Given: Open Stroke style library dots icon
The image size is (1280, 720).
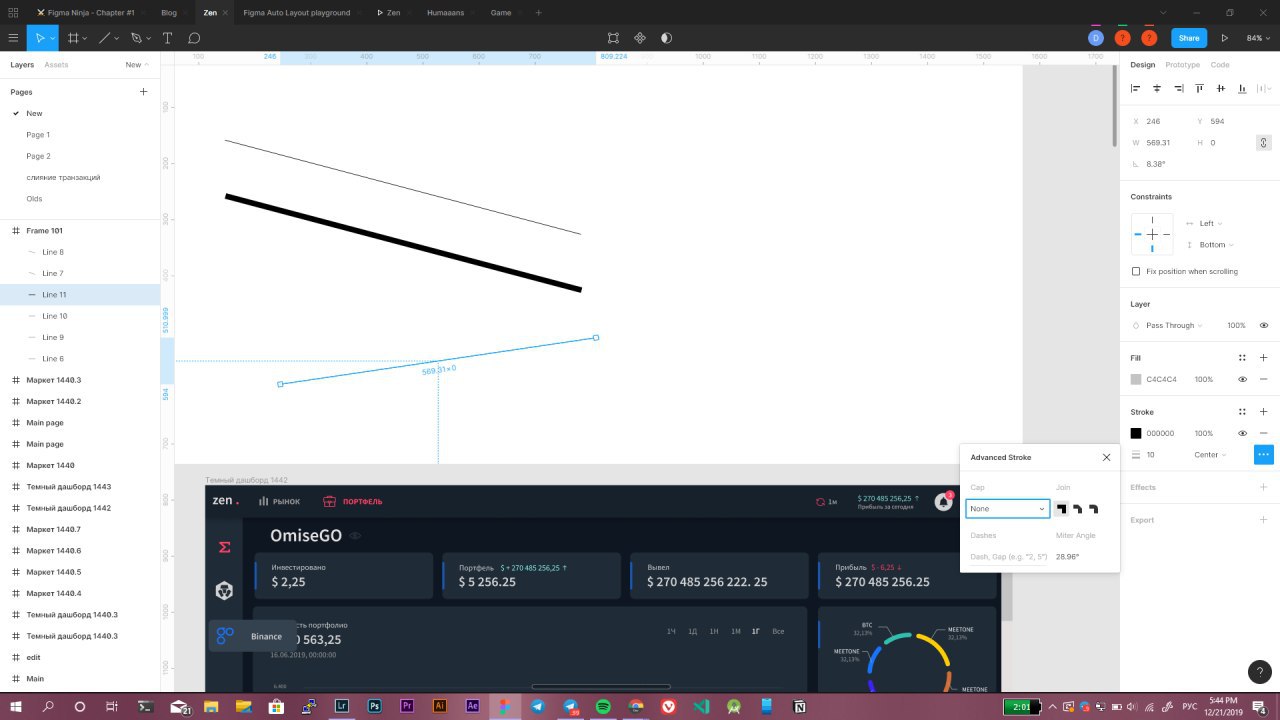Looking at the screenshot, I should 1242,412.
